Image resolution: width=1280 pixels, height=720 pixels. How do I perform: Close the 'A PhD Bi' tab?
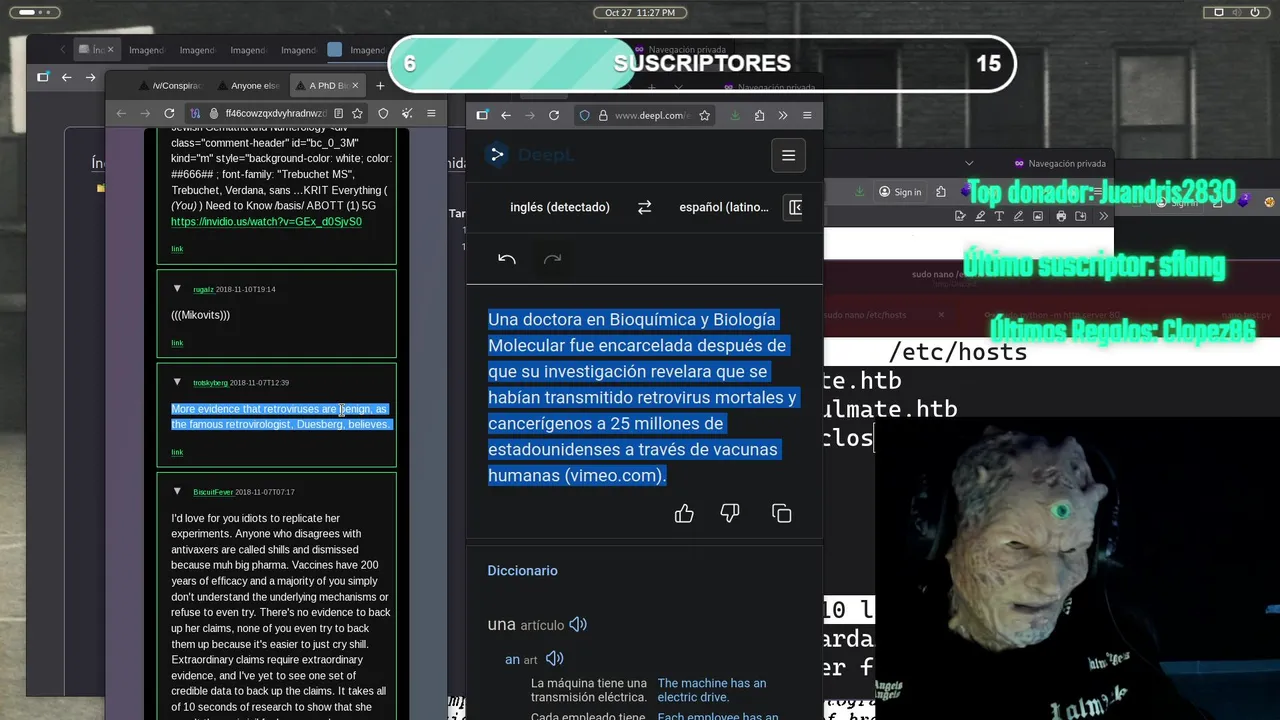point(355,86)
